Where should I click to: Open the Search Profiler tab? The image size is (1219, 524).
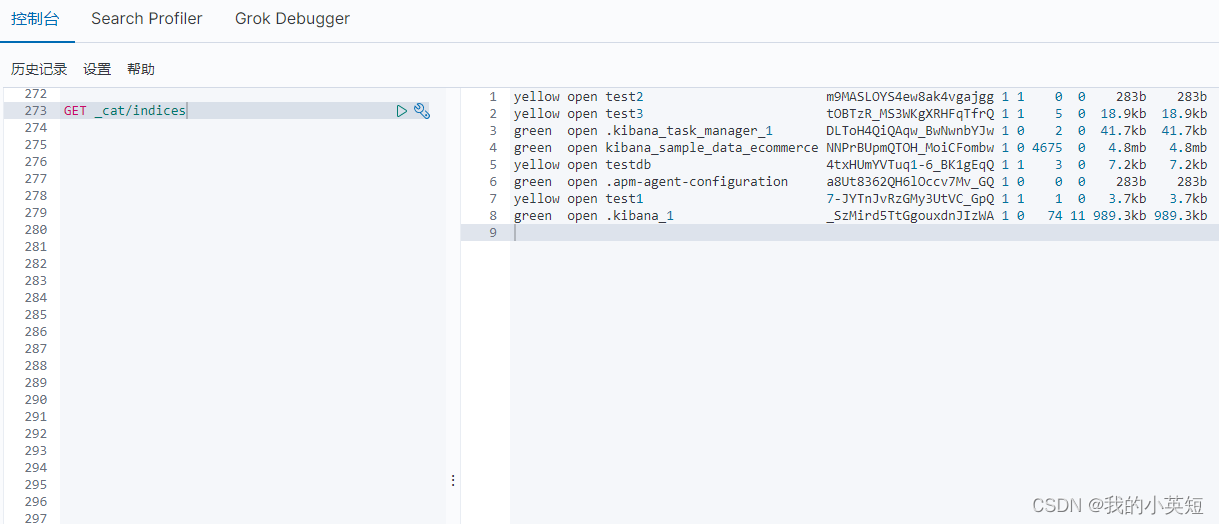[147, 19]
